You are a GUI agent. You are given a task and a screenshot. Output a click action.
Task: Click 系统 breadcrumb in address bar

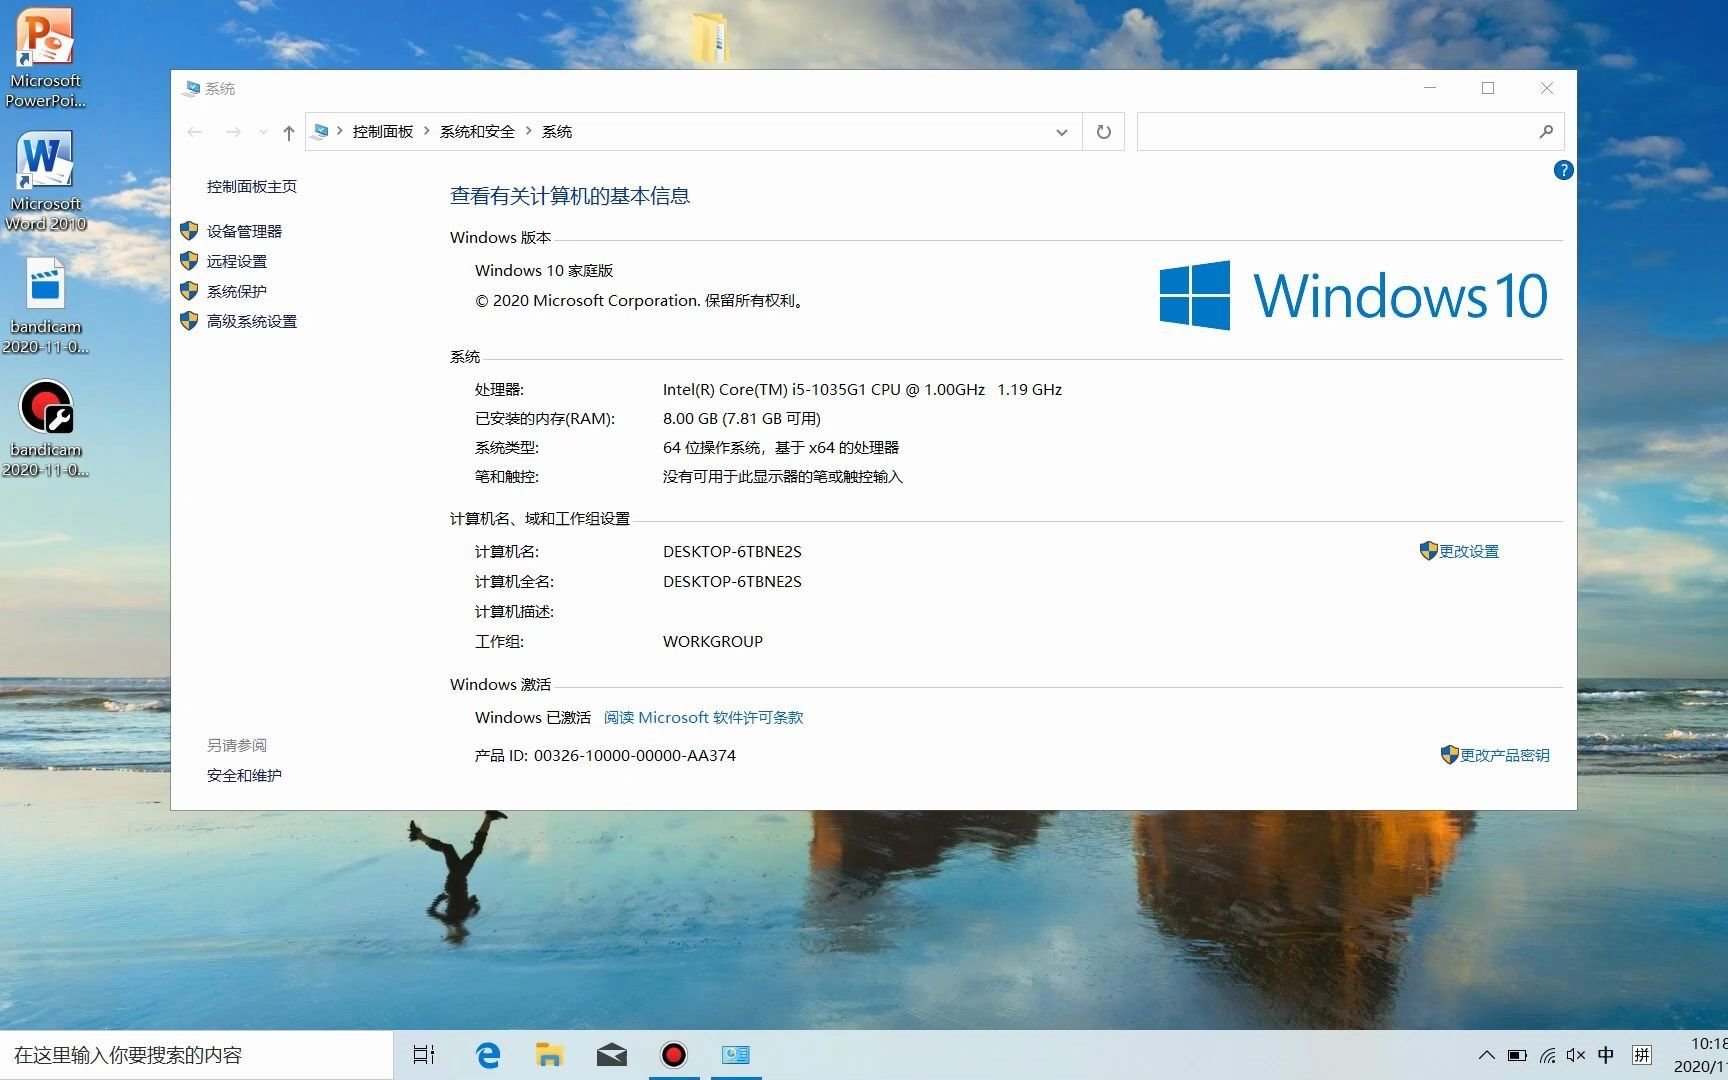(x=557, y=132)
